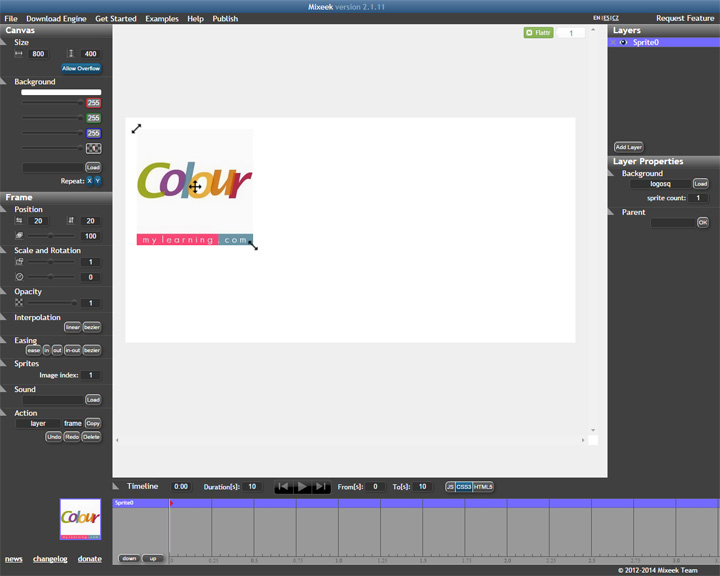Open the Download Engine menu
Viewport: 720px width, 576px height.
[56, 18]
